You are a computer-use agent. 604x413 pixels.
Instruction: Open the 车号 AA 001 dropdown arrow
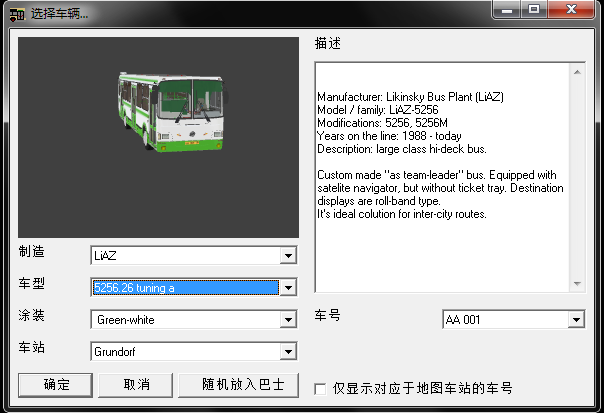(576, 319)
